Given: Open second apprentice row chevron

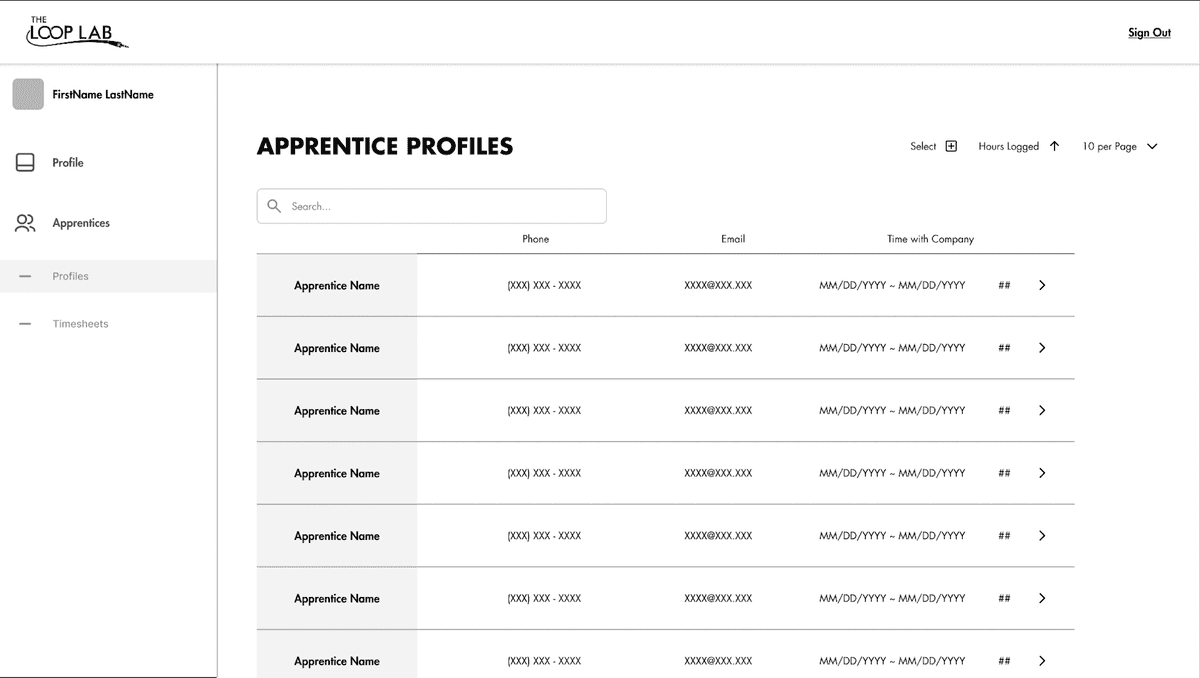Looking at the screenshot, I should (x=1042, y=348).
